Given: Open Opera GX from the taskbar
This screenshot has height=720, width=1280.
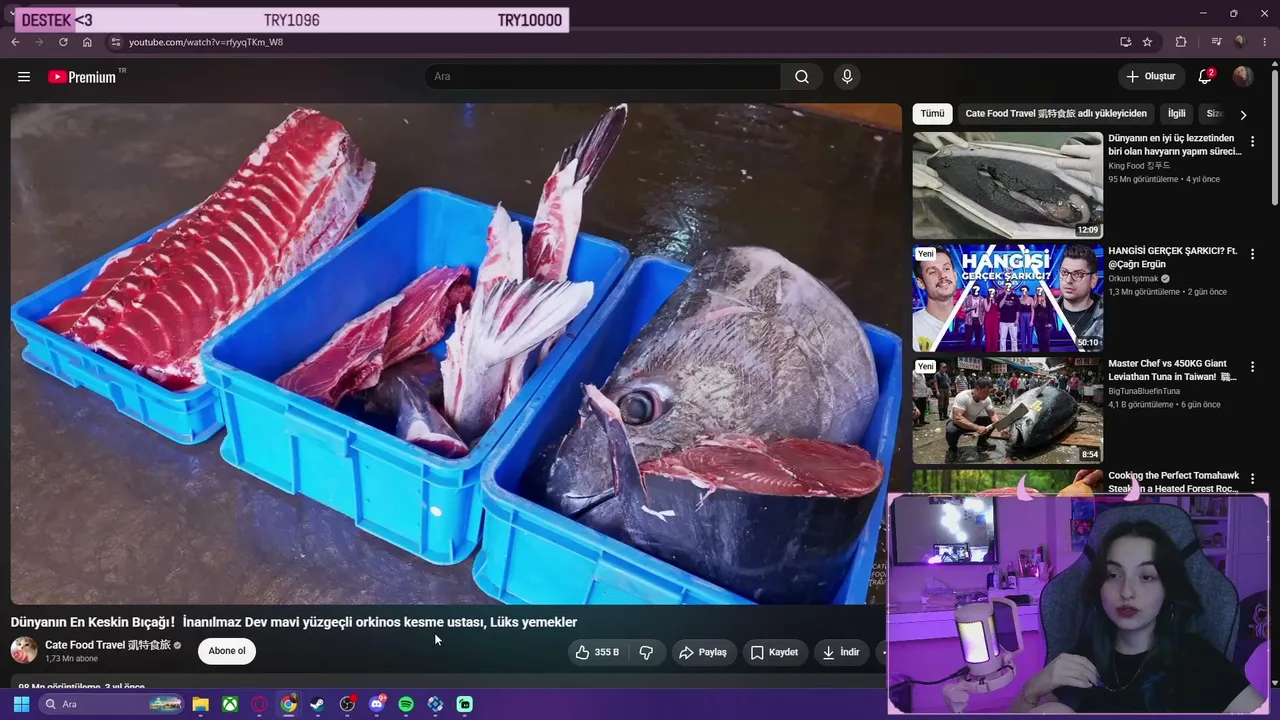Looking at the screenshot, I should pos(259,704).
